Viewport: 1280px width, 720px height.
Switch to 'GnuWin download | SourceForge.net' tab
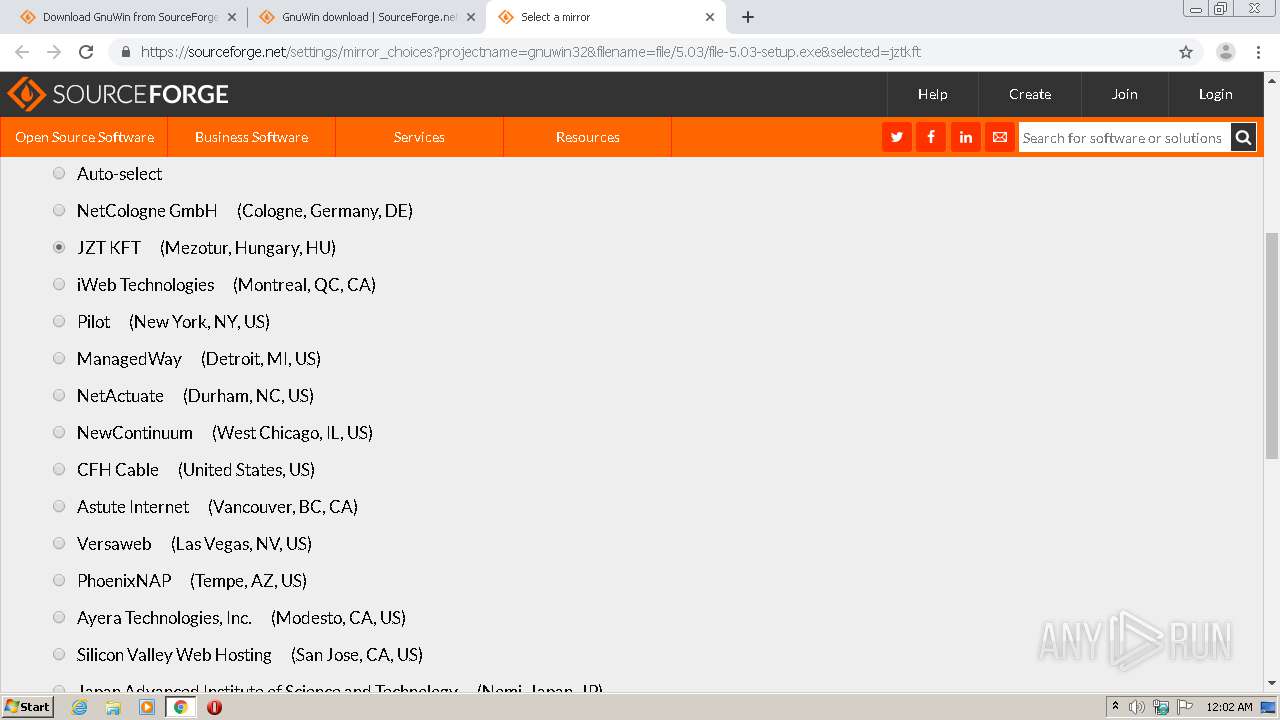click(x=365, y=17)
